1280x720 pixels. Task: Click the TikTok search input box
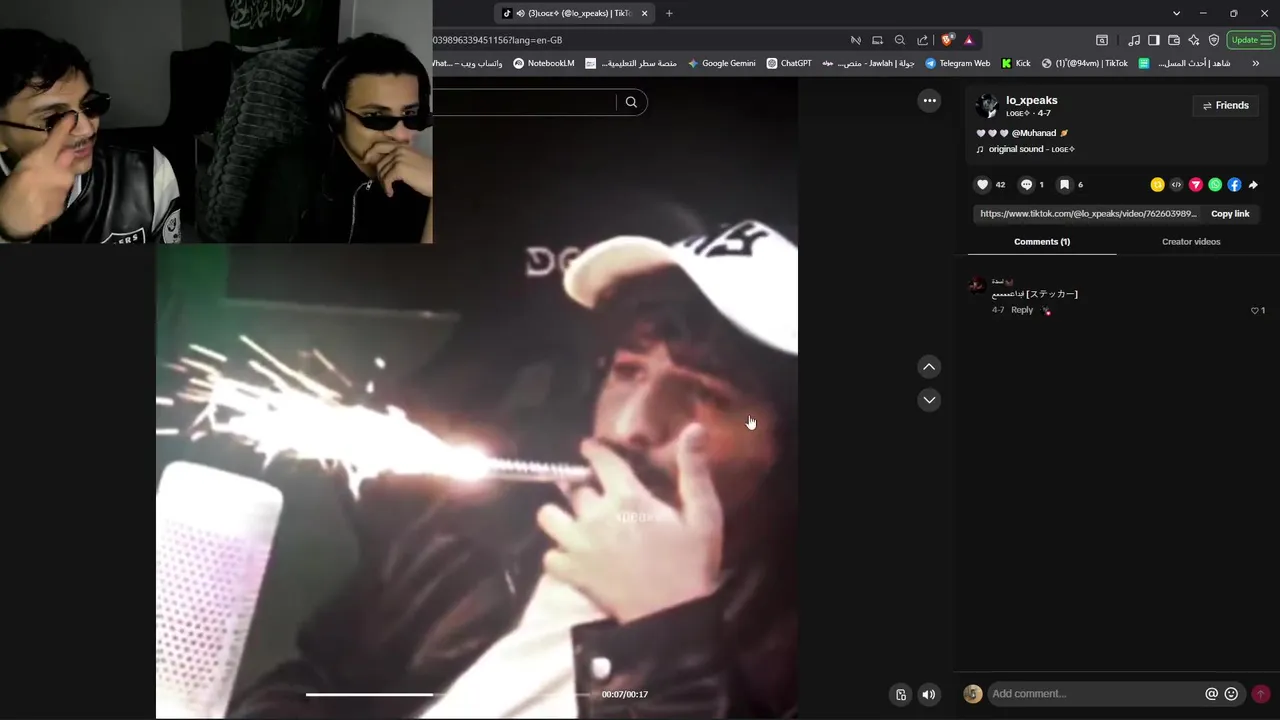click(525, 102)
